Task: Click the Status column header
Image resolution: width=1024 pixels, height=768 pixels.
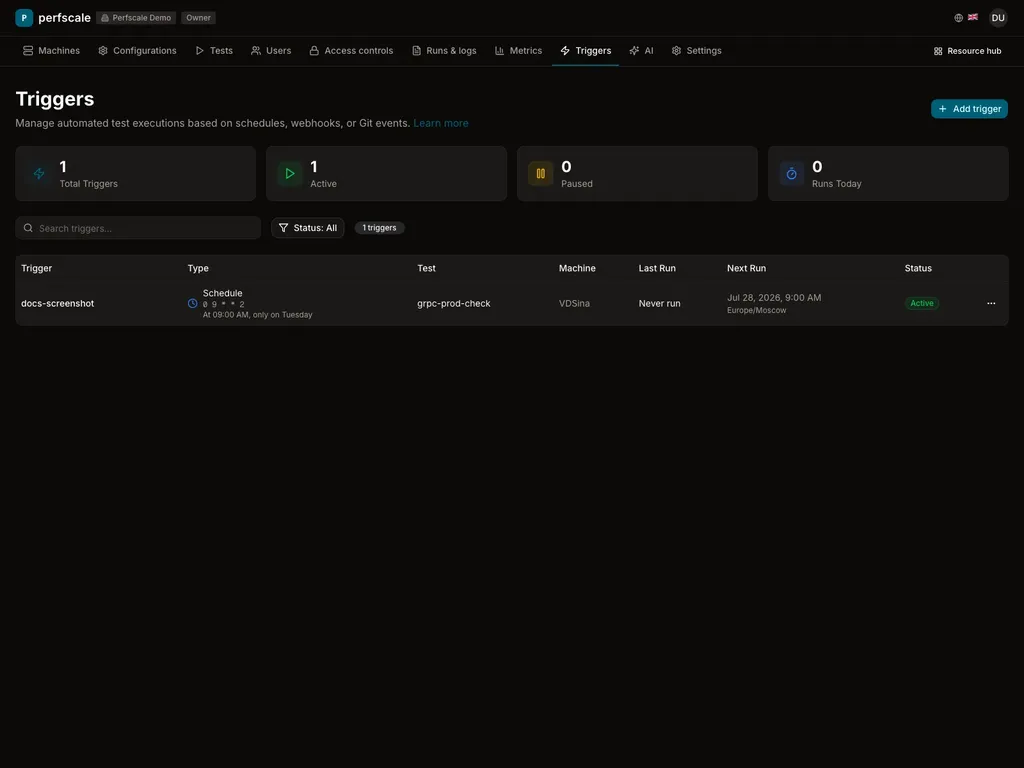Action: click(x=918, y=268)
